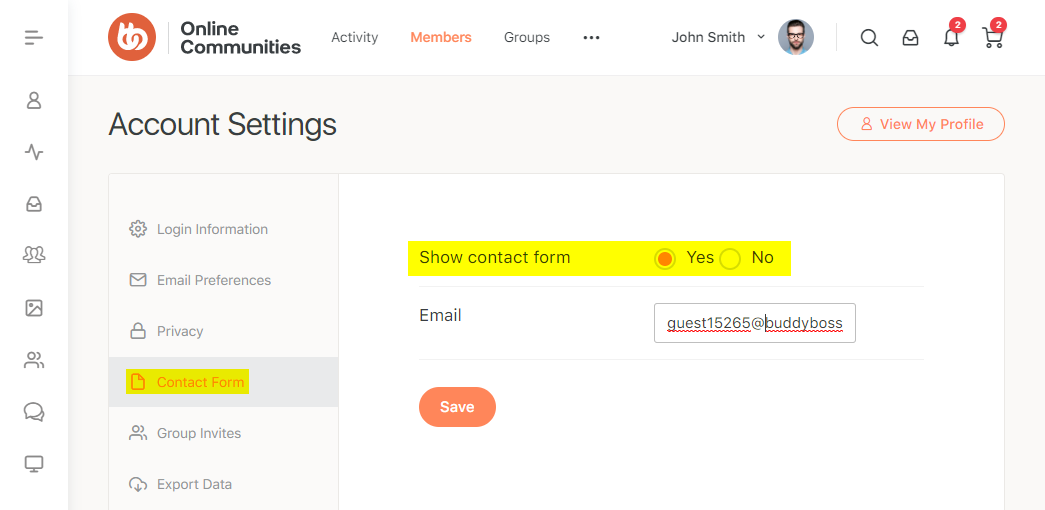Screen dimensions: 1045x510
Task: Click the search magnifier icon in header
Action: click(x=869, y=38)
